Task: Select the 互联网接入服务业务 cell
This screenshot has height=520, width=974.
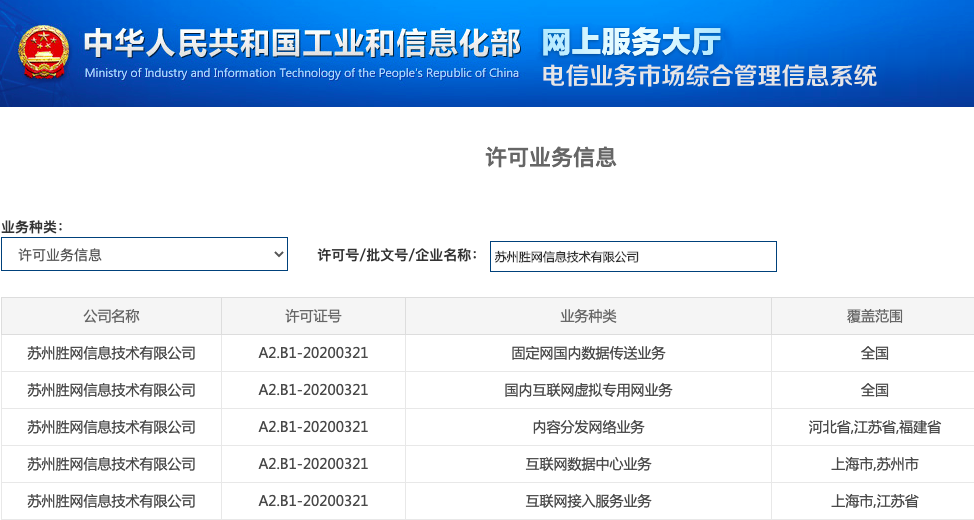Action: [x=588, y=501]
